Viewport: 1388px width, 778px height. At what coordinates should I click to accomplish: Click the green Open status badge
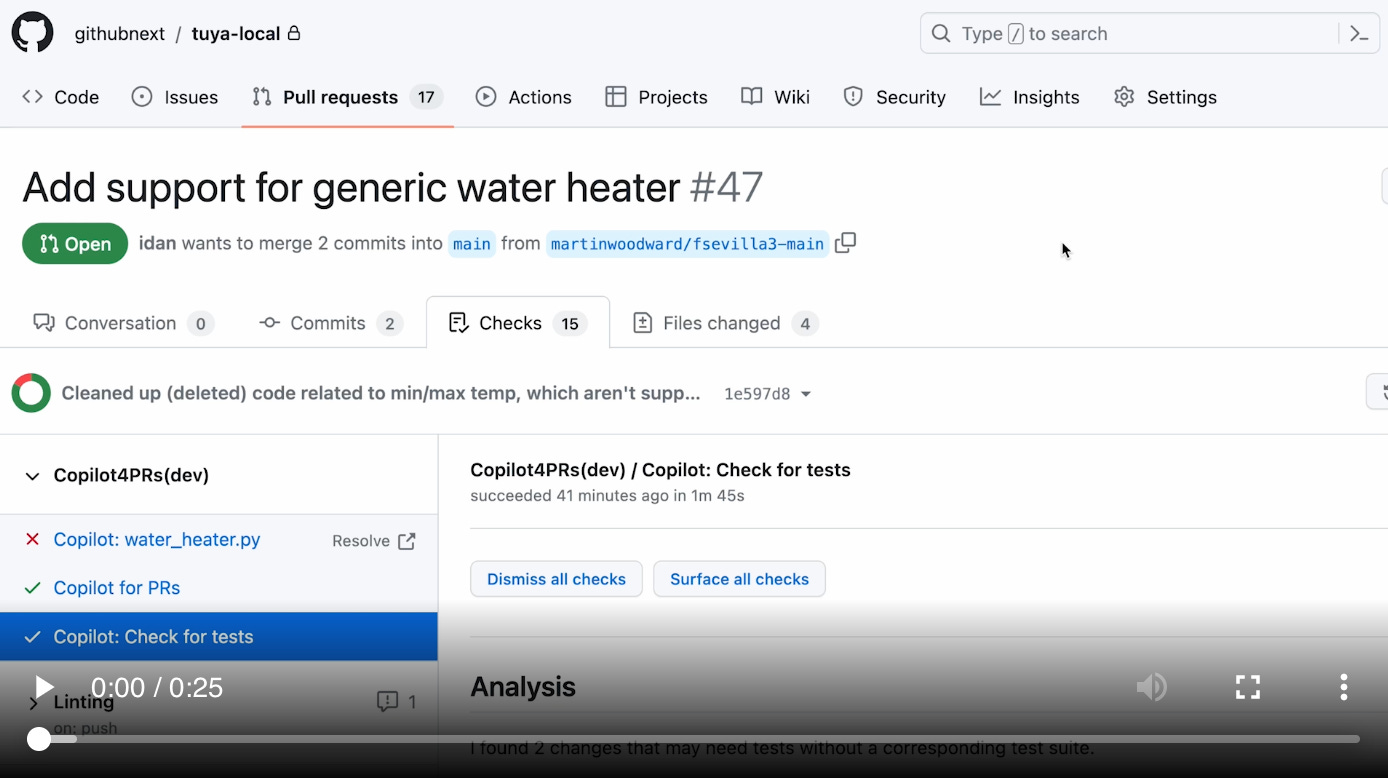pos(75,244)
